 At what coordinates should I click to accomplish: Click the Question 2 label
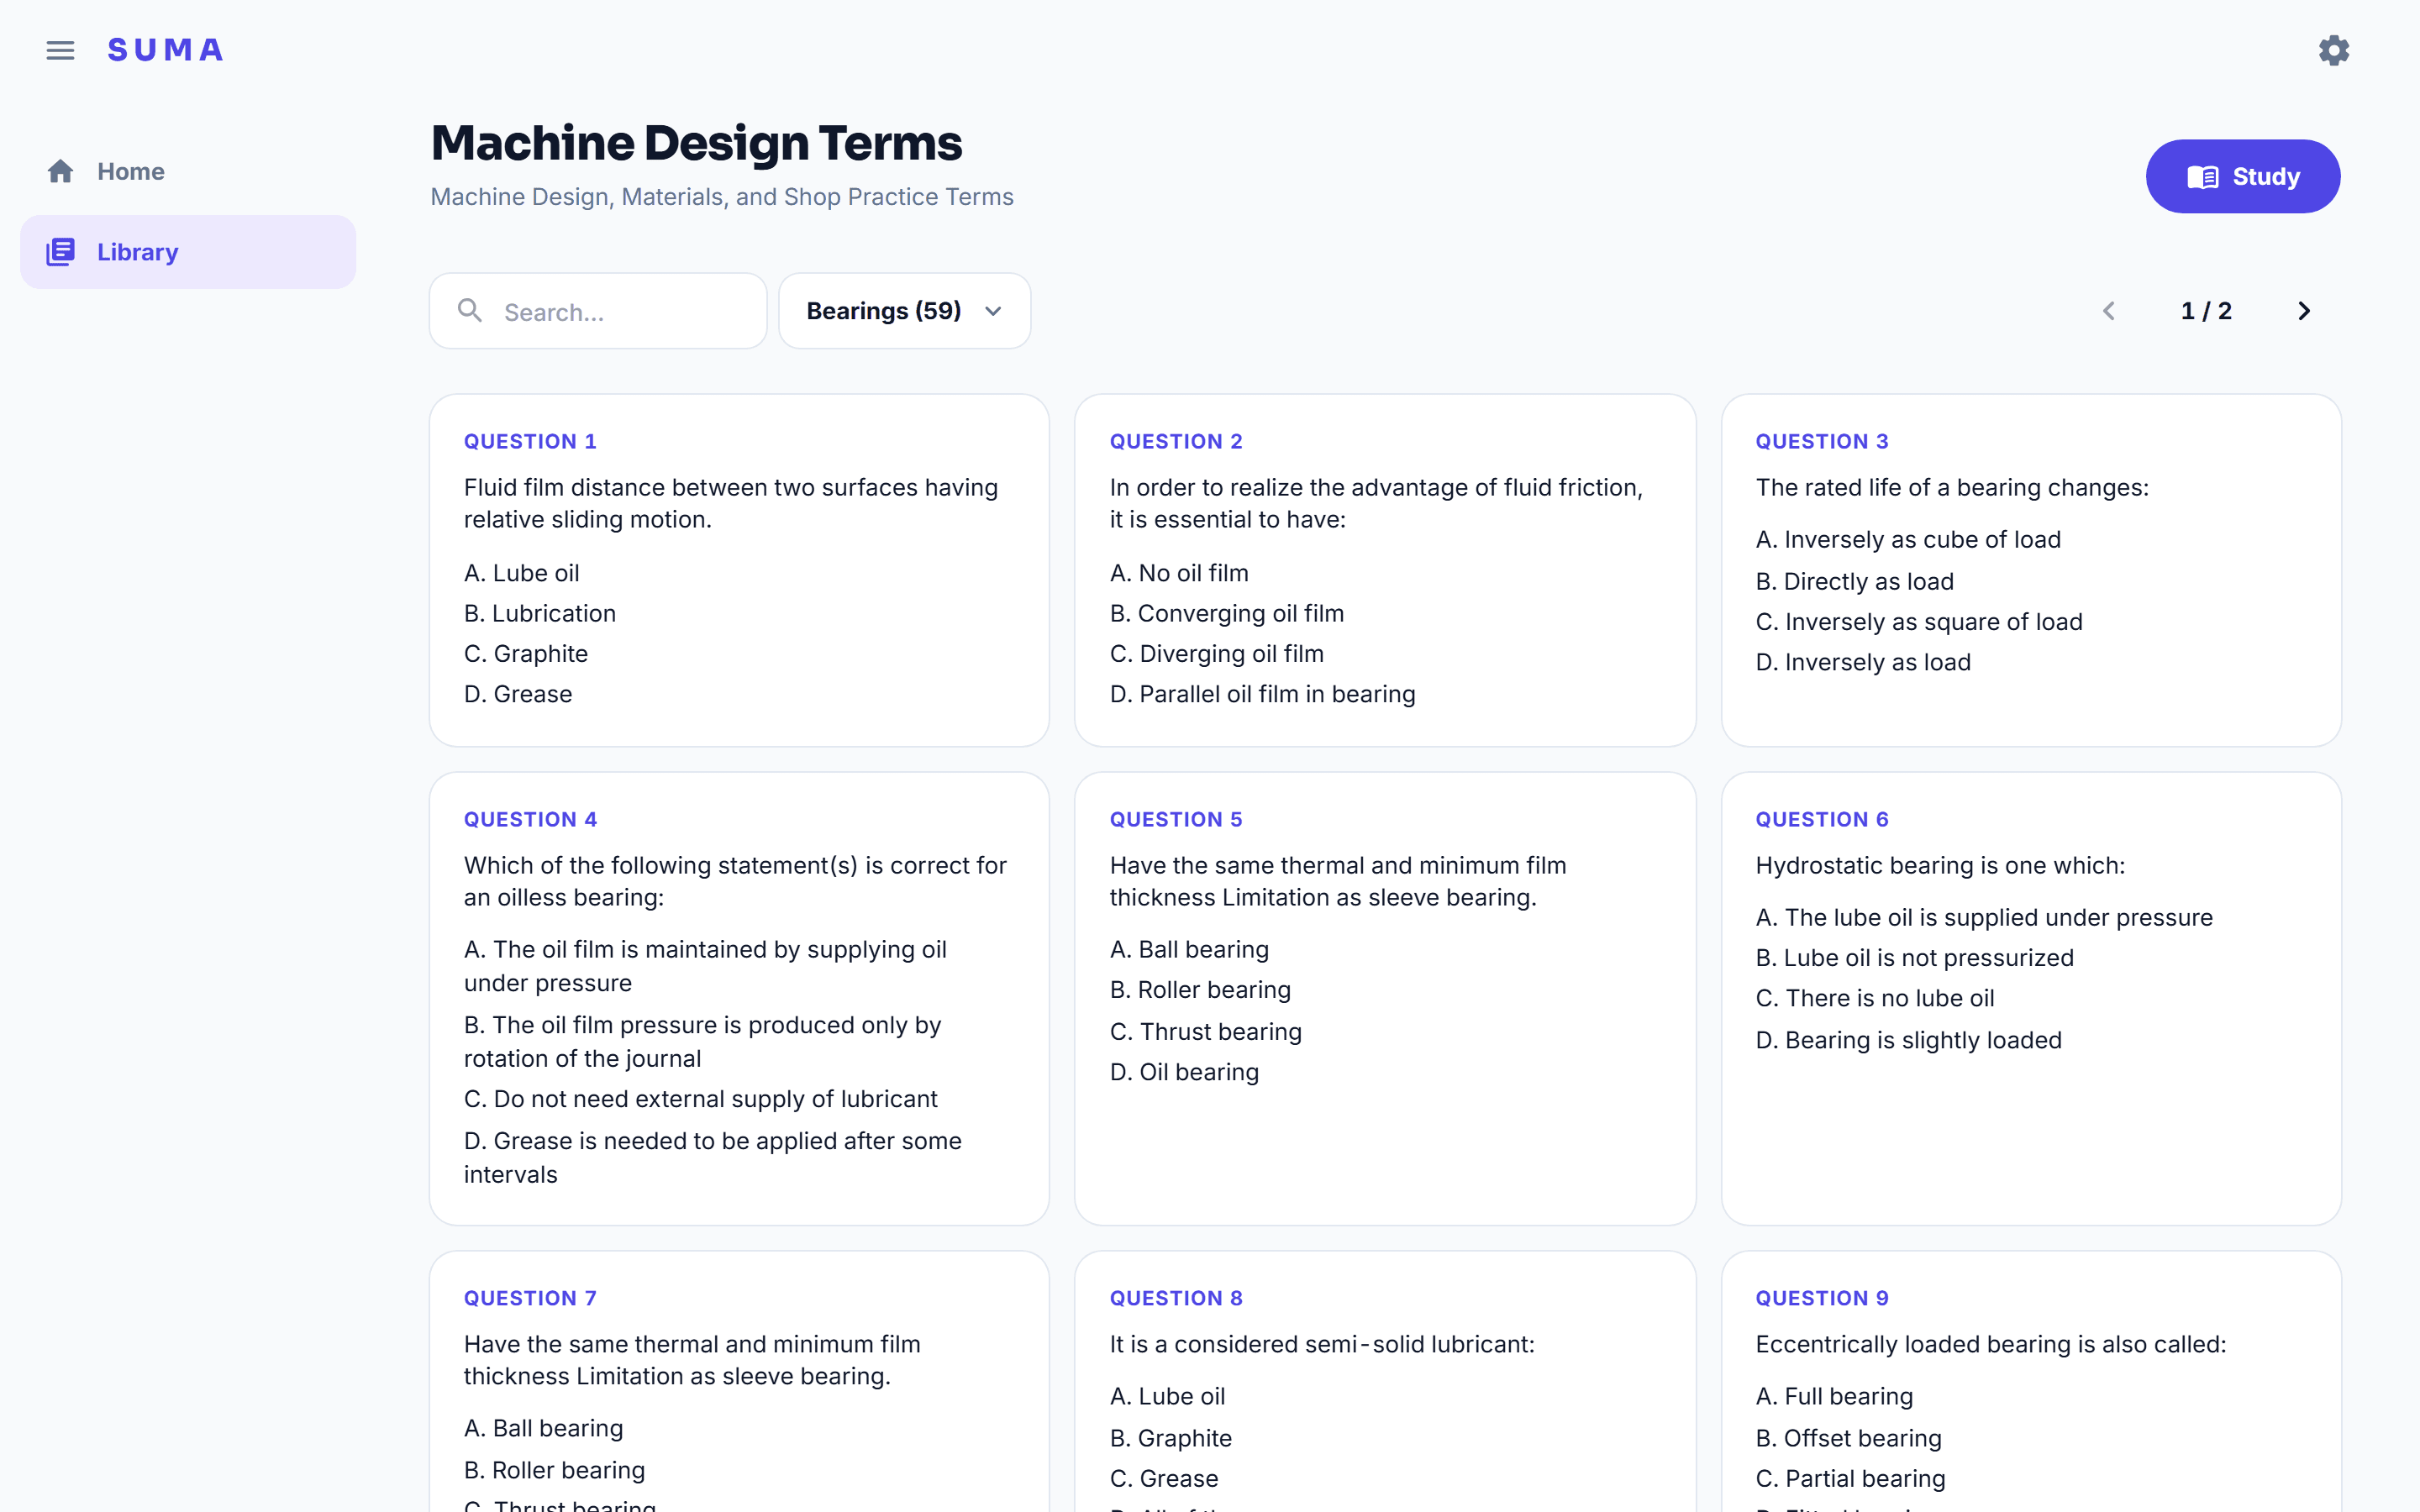(1176, 441)
